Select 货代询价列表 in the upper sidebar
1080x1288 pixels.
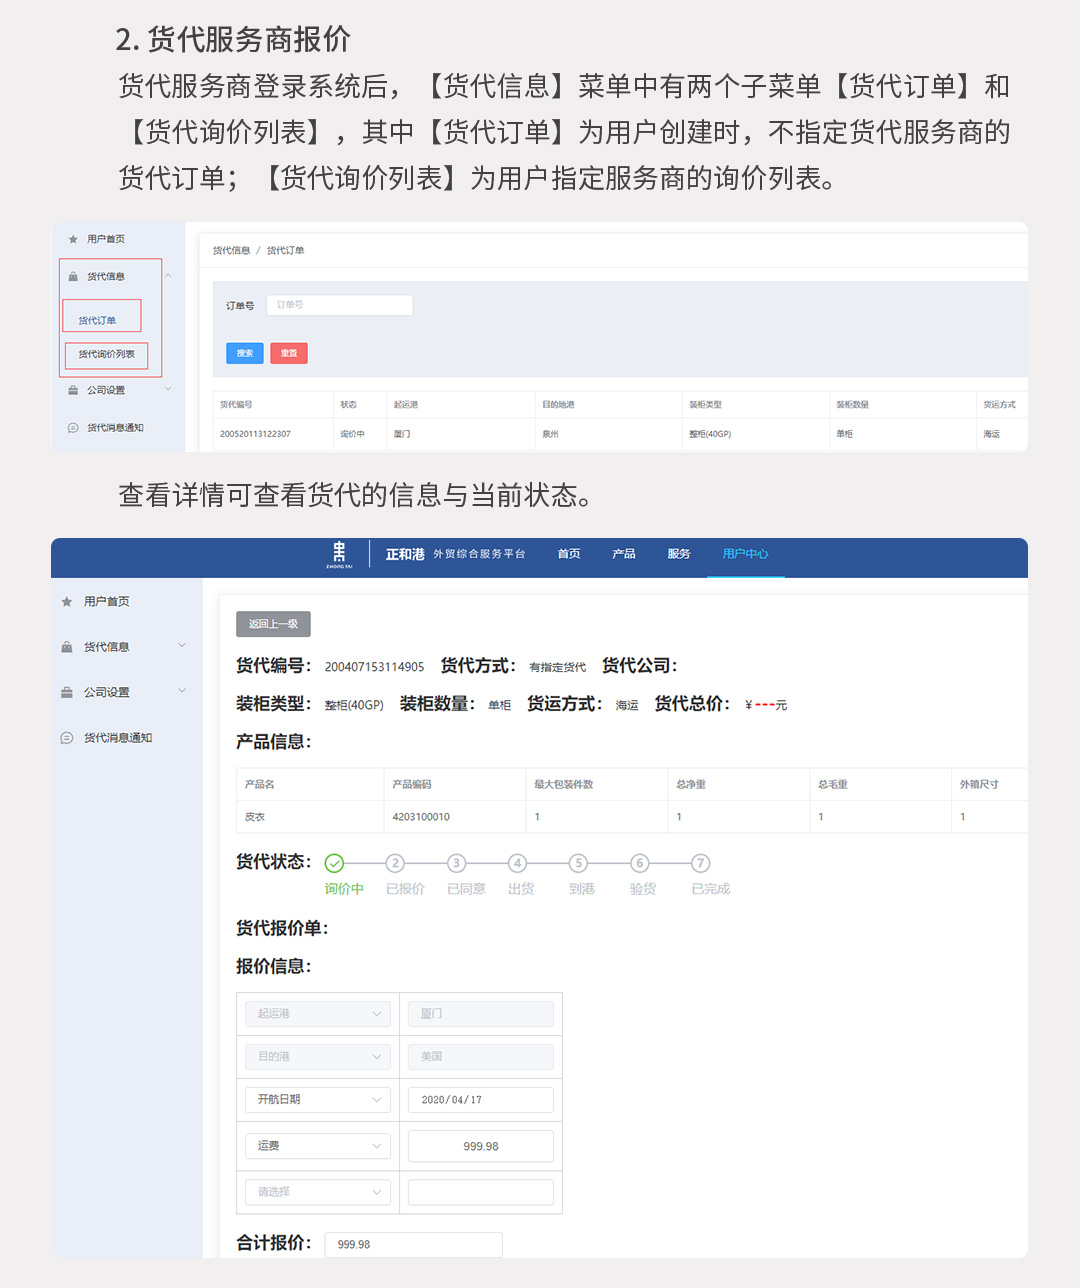coord(106,354)
